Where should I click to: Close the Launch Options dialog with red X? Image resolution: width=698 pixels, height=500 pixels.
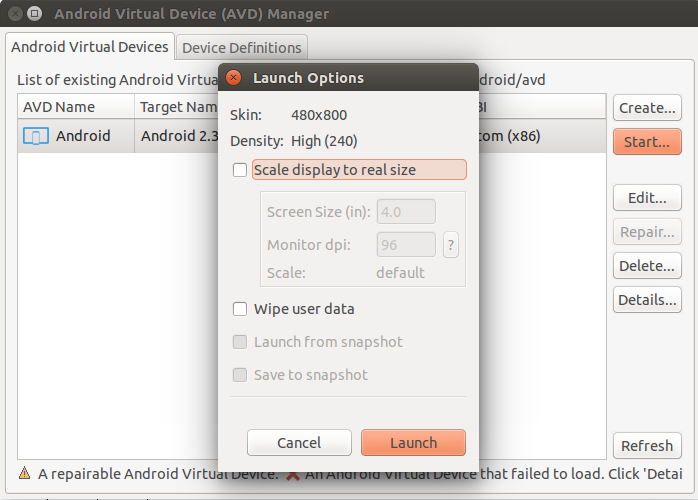[x=233, y=77]
